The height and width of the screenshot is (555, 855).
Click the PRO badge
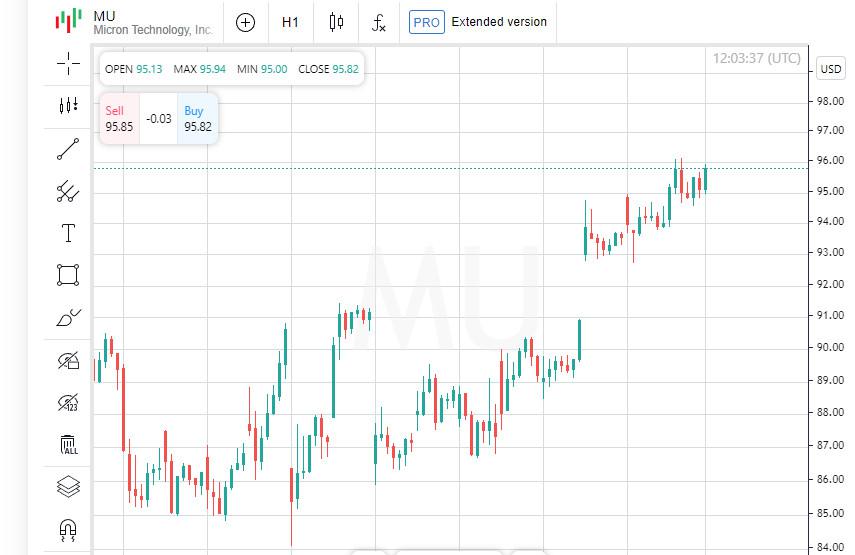pyautogui.click(x=426, y=22)
